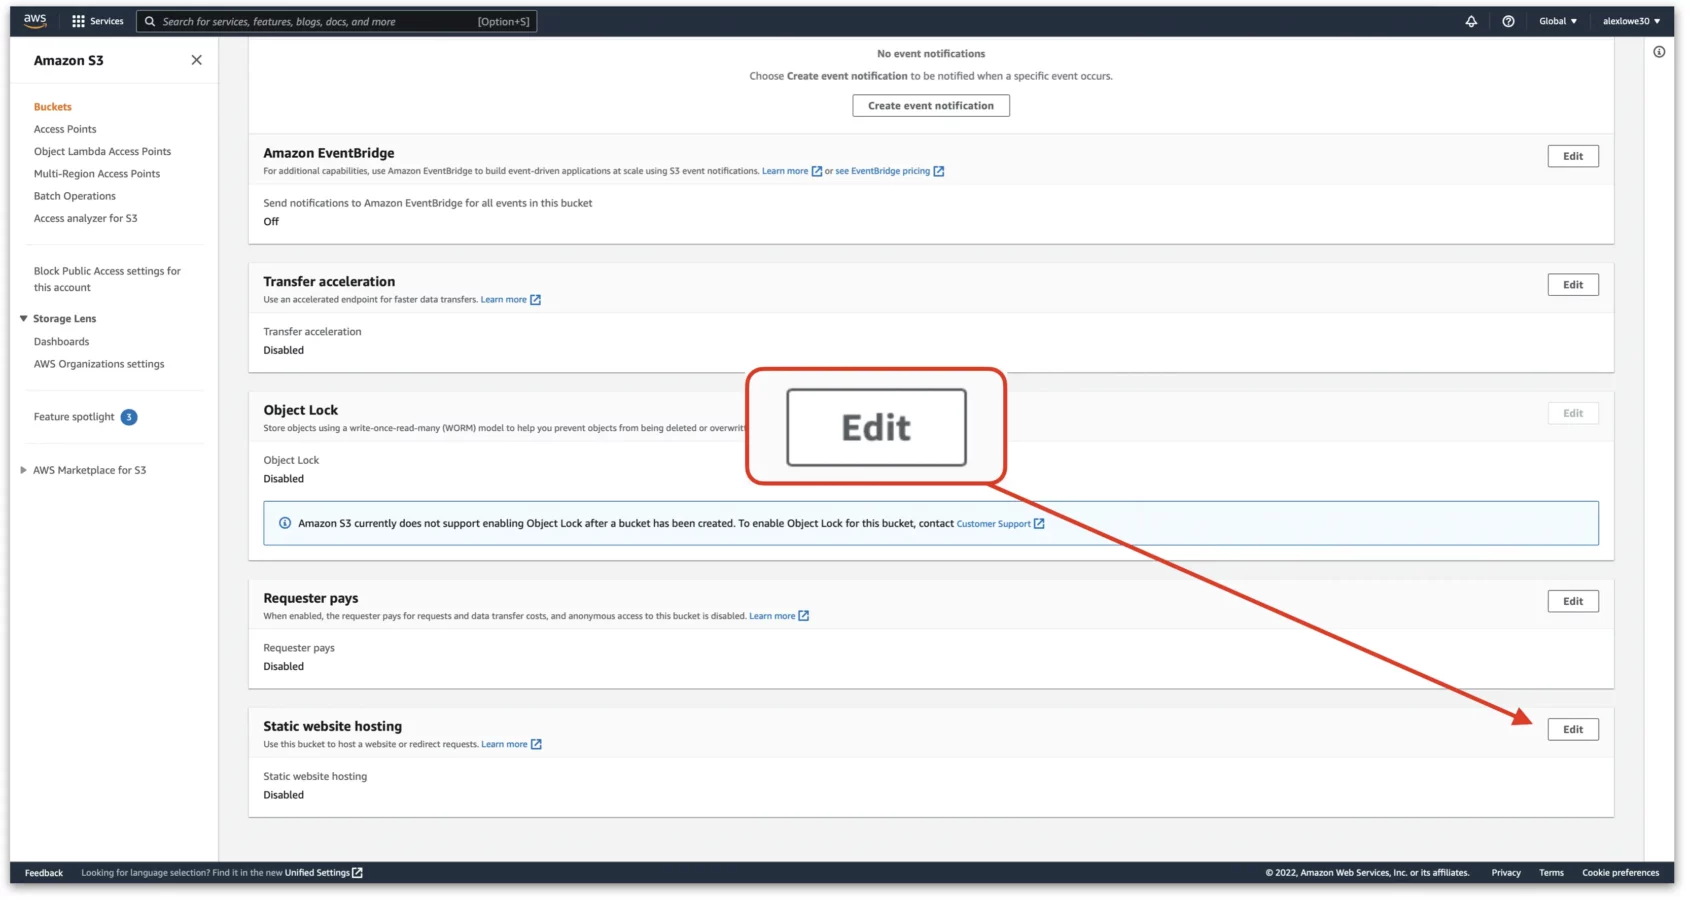
Task: Open the help question mark icon
Action: [x=1508, y=21]
